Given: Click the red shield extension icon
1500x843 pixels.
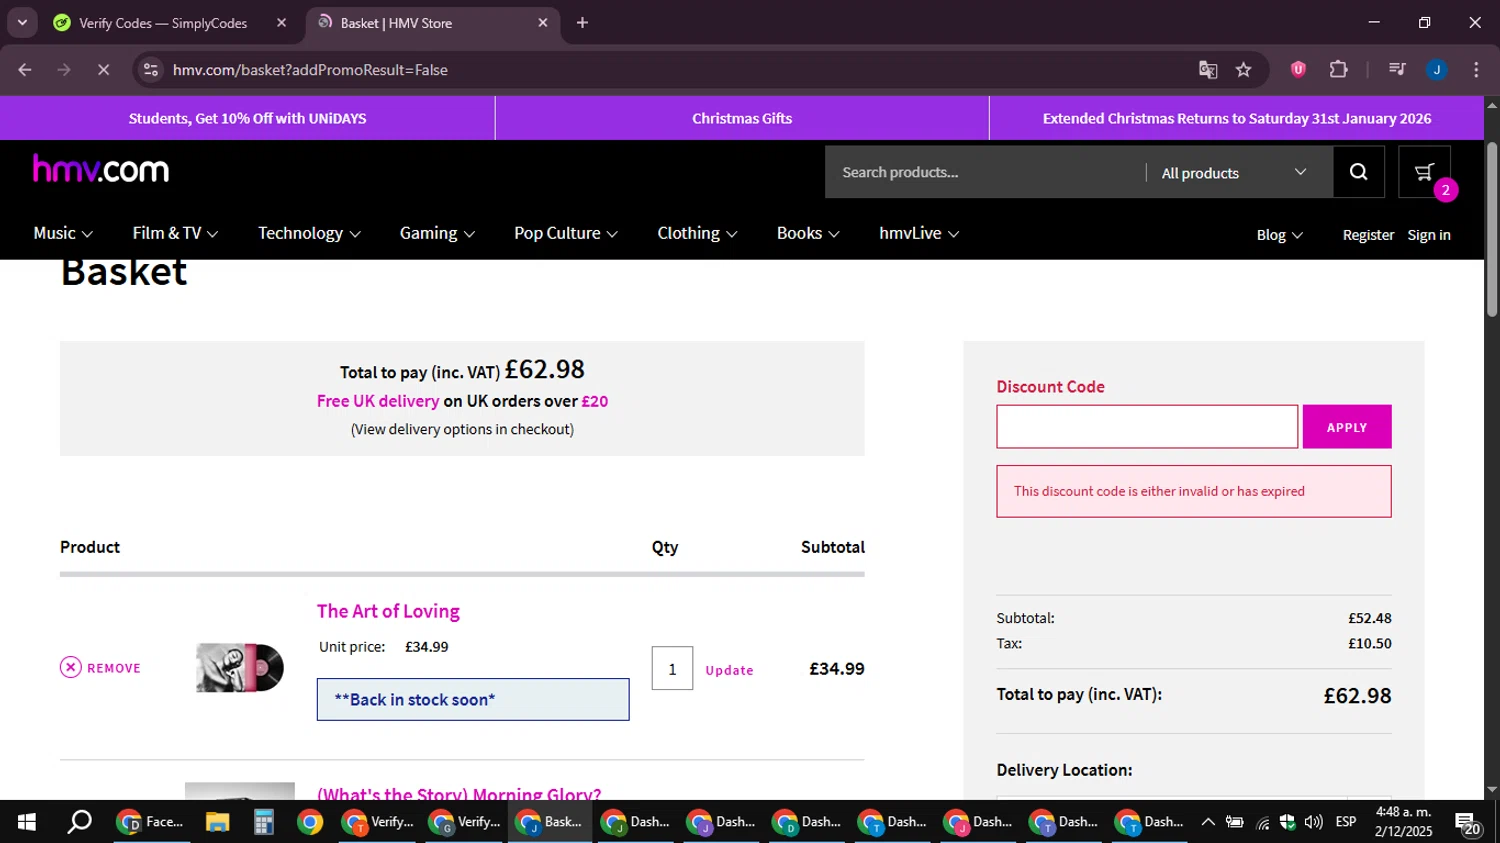Looking at the screenshot, I should click(x=1298, y=70).
